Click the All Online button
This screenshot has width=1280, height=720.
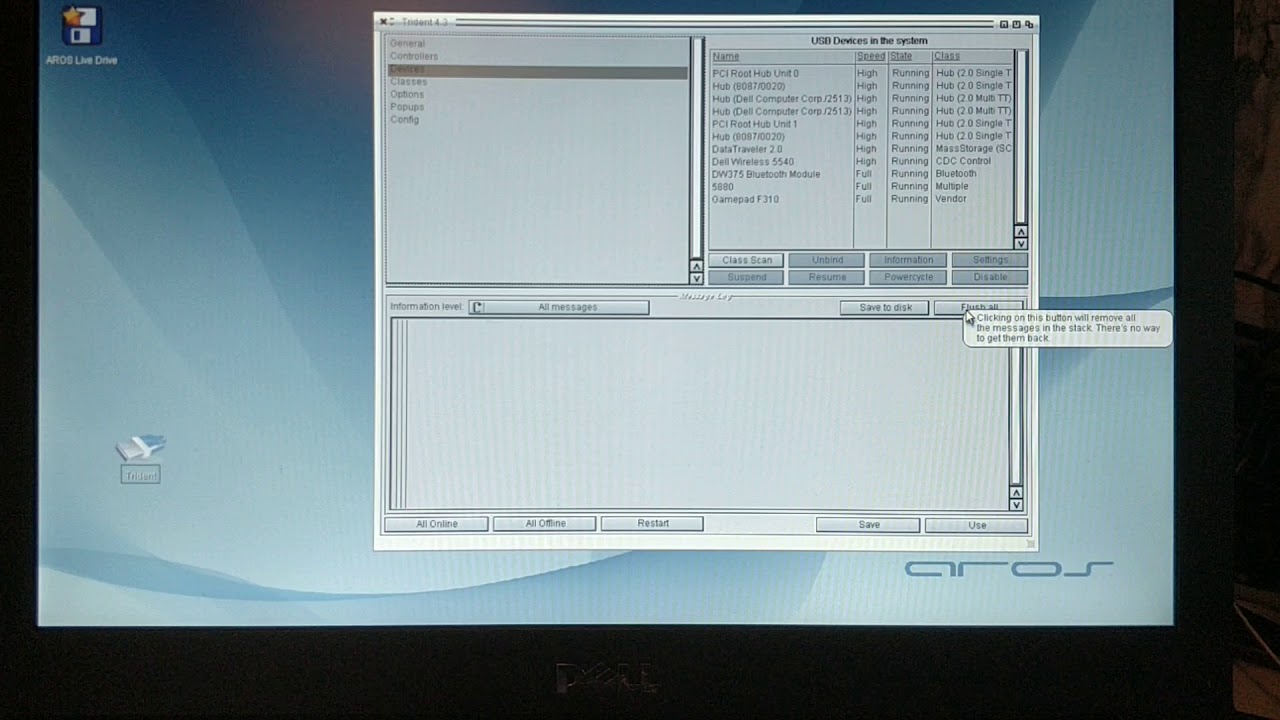(437, 524)
